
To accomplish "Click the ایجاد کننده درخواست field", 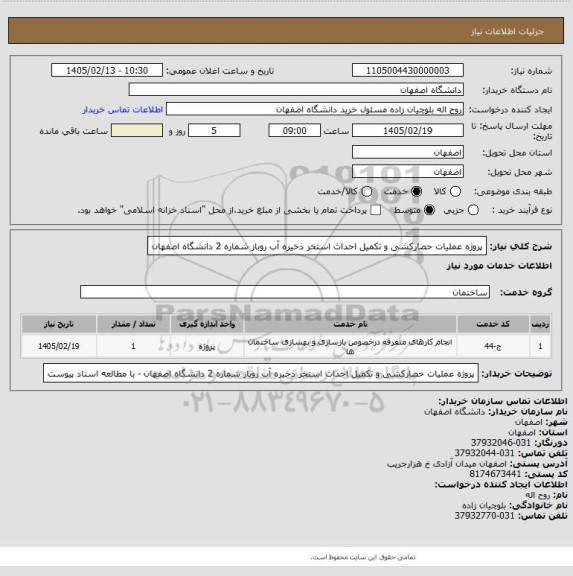I will coord(315,109).
